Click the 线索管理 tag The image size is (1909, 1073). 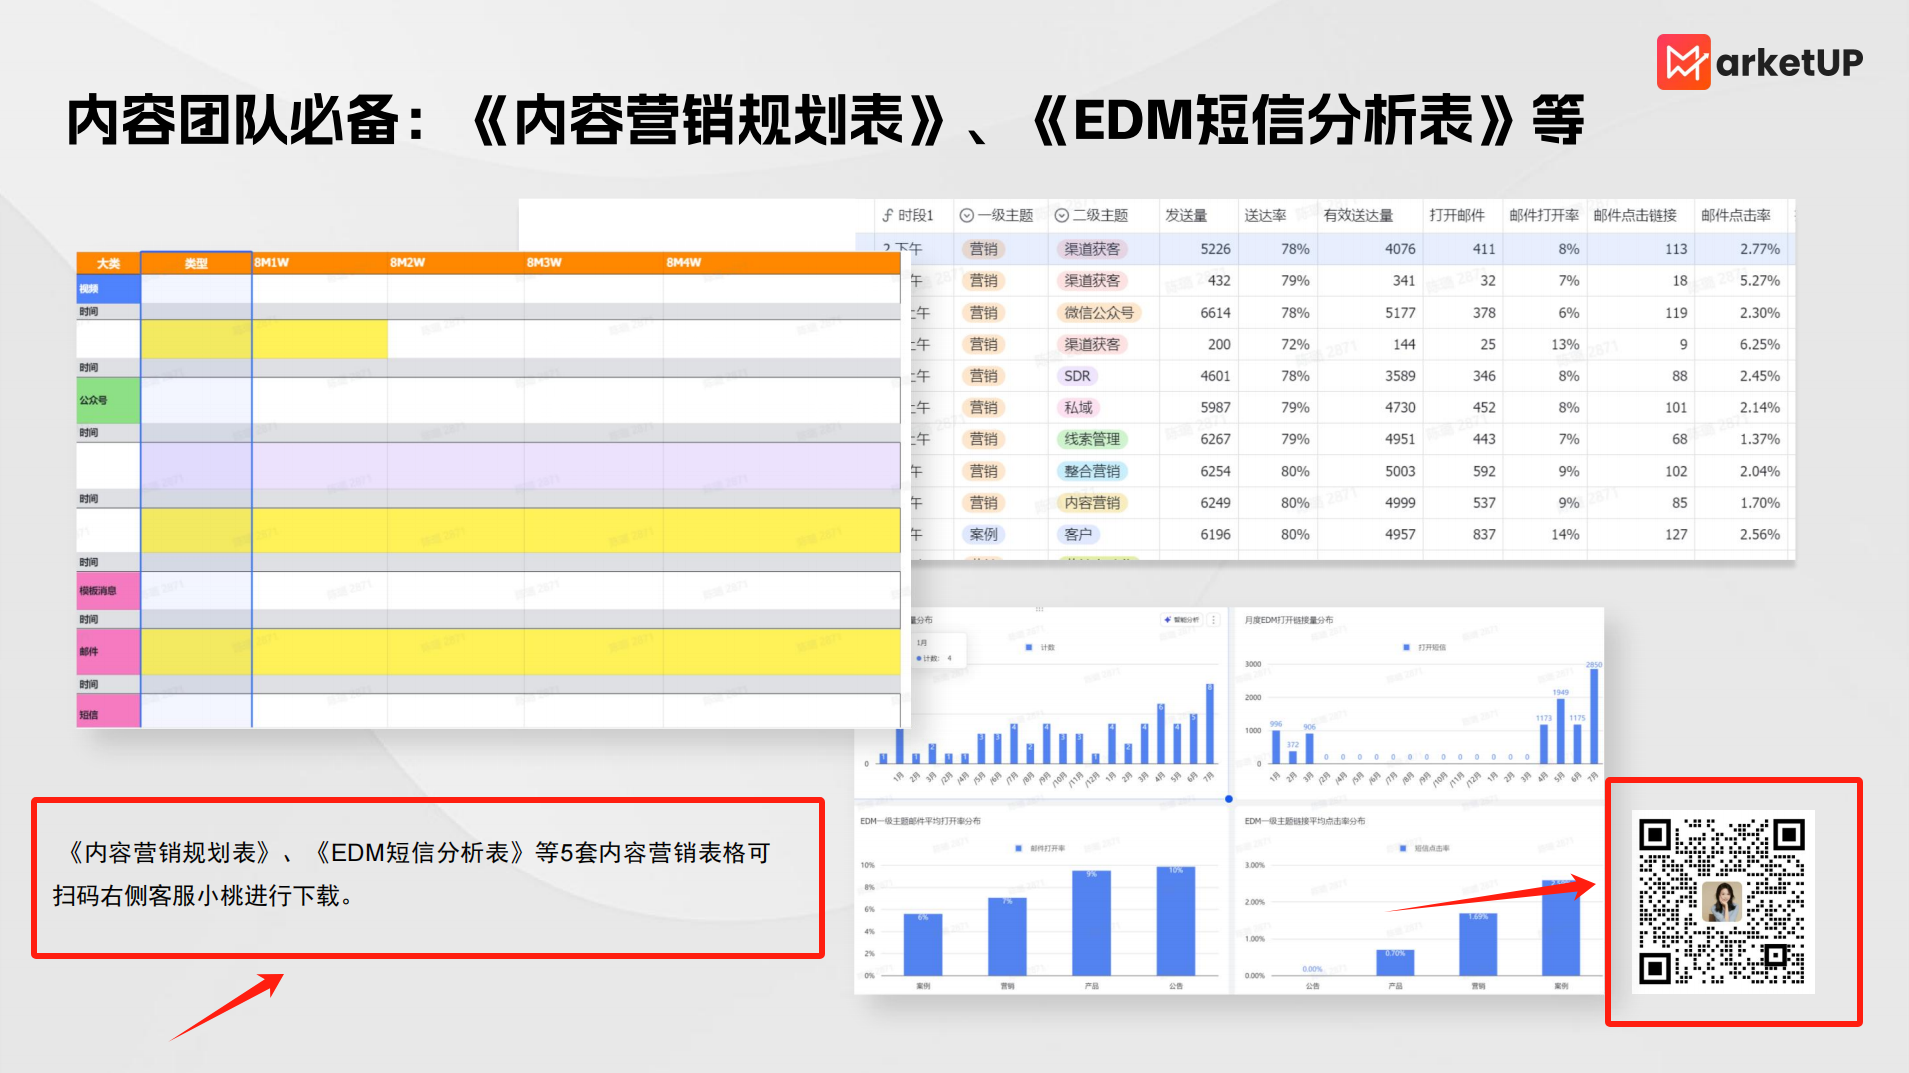[x=1092, y=439]
